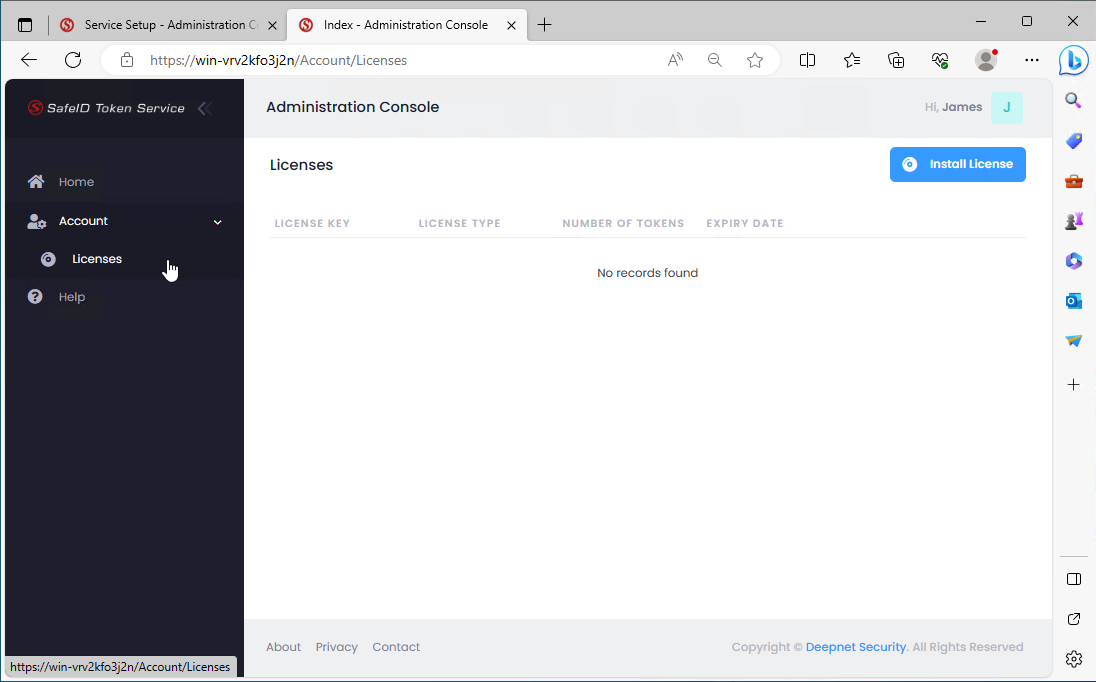Collapse the Account menu chevron
This screenshot has width=1096, height=682.
[x=218, y=222]
